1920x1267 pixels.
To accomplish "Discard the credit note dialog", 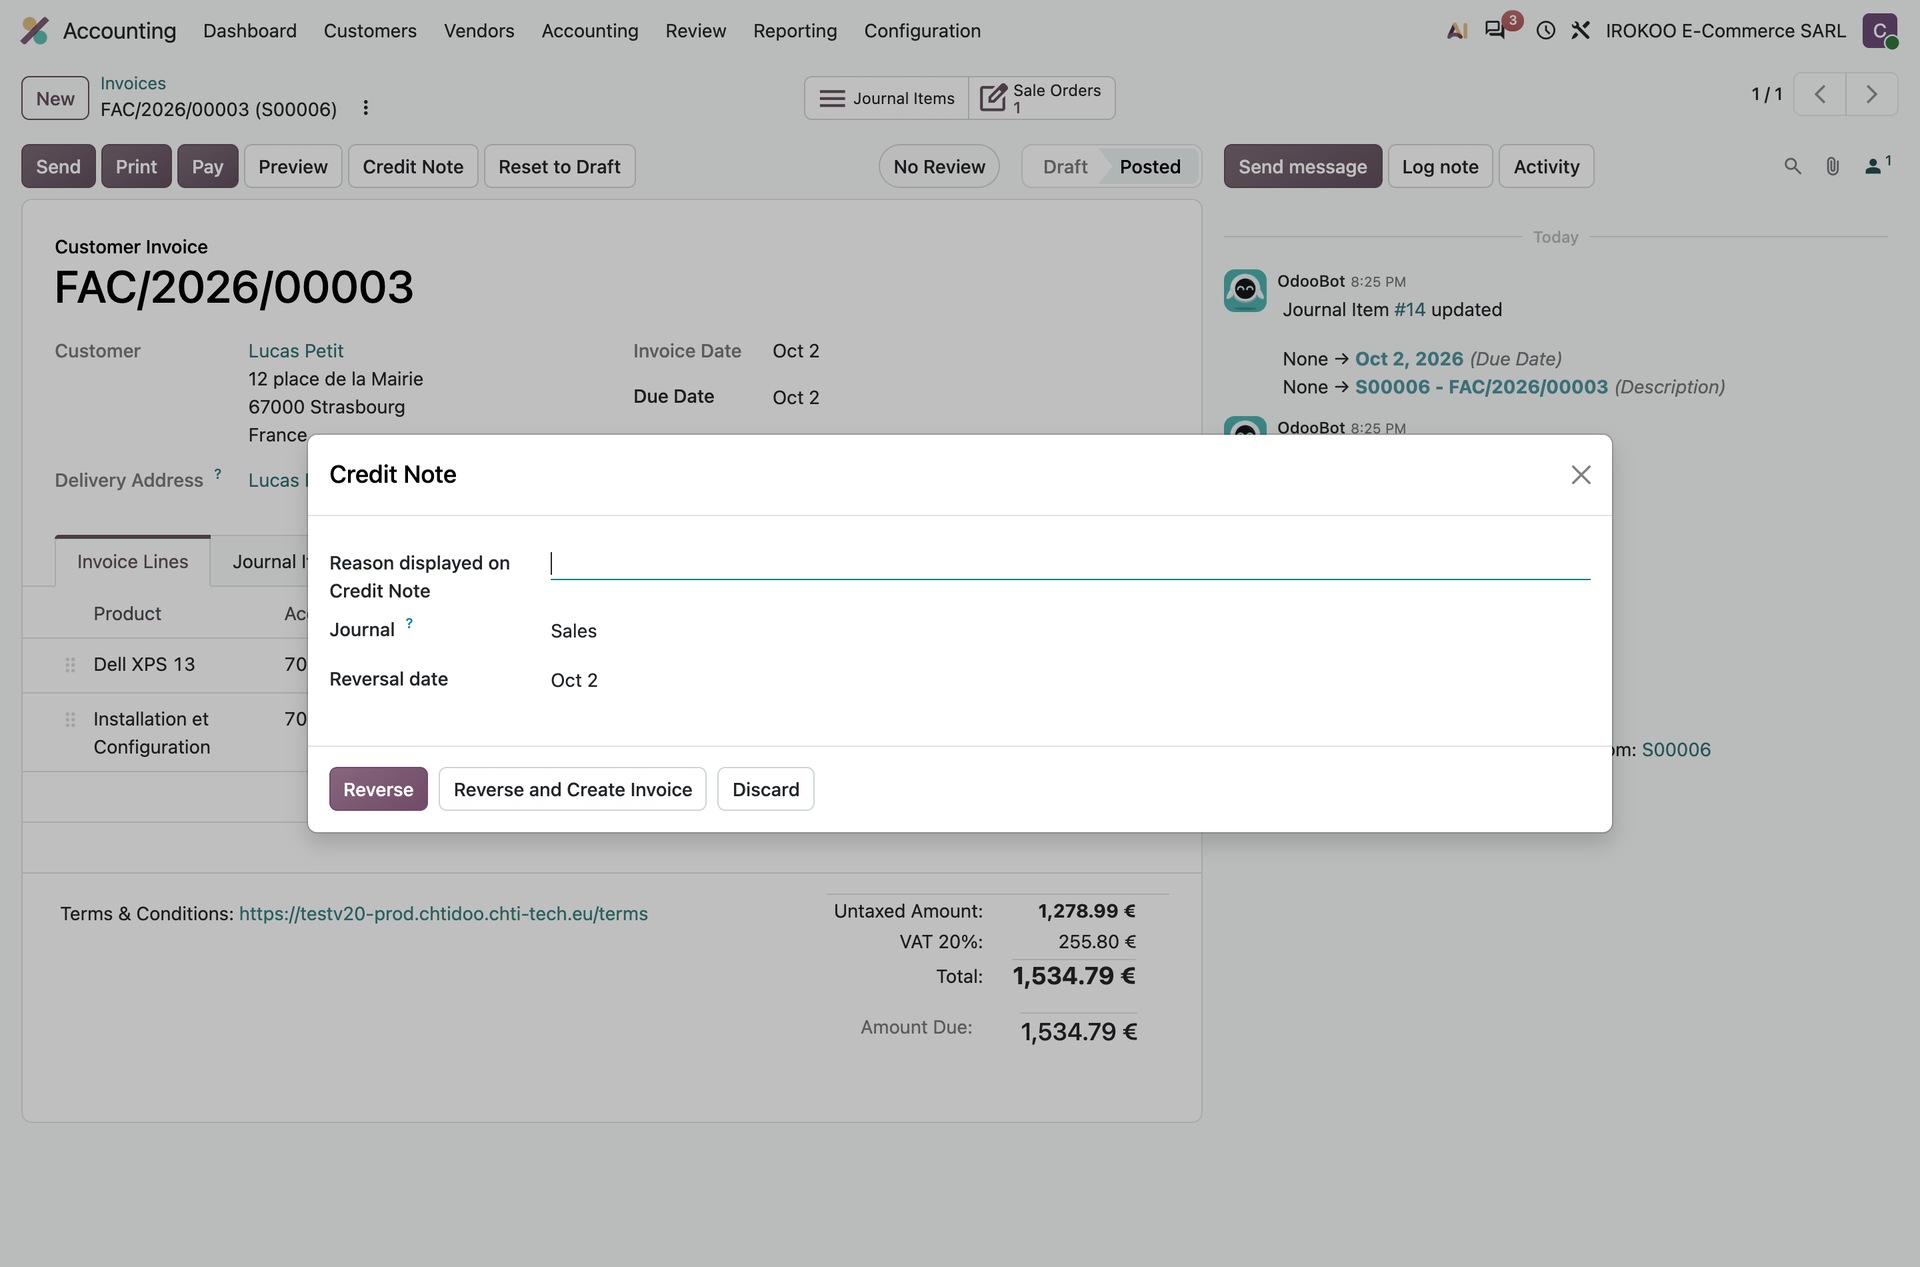I will point(765,789).
